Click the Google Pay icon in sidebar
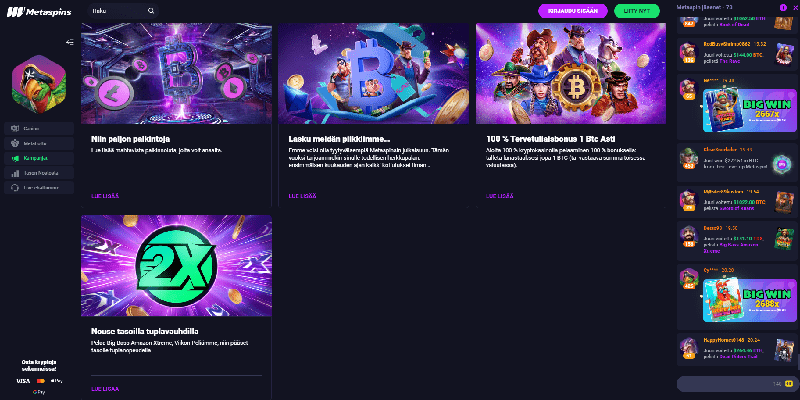This screenshot has height=400, width=800. pyautogui.click(x=39, y=392)
